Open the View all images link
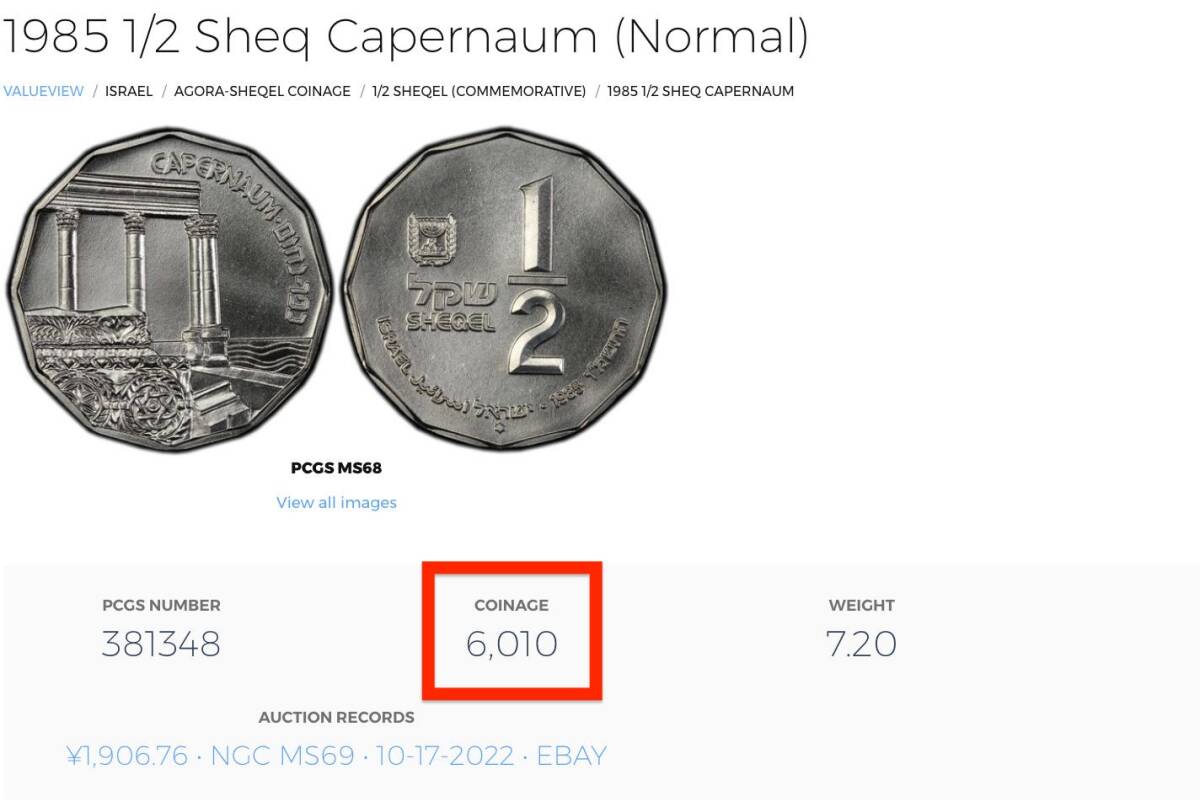The image size is (1200, 807). tap(336, 502)
